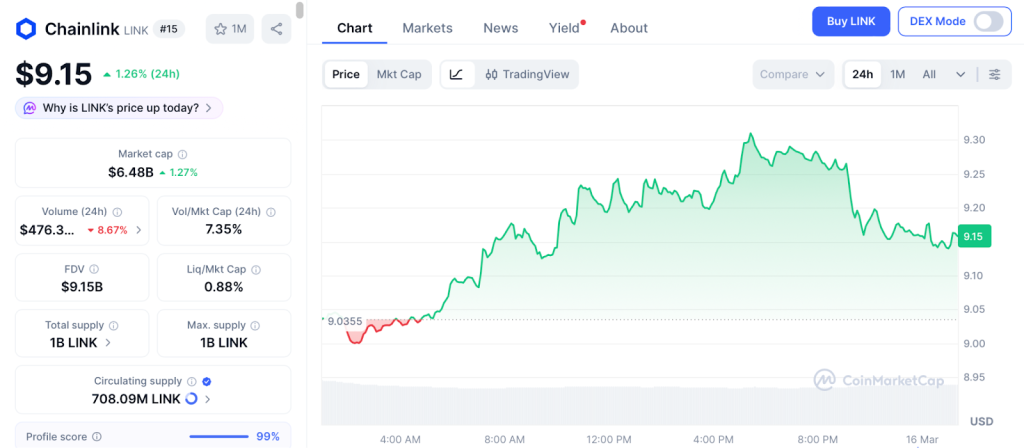Open the Compare dropdown
The image size is (1024, 448).
tap(793, 74)
